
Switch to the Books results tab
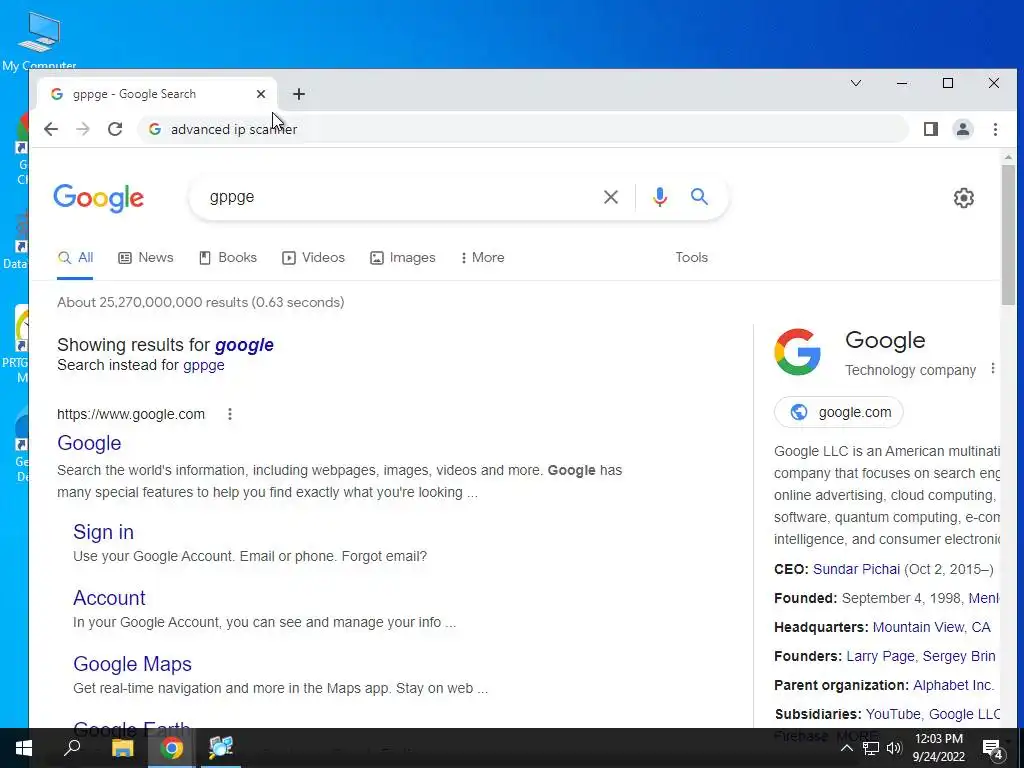click(x=227, y=257)
